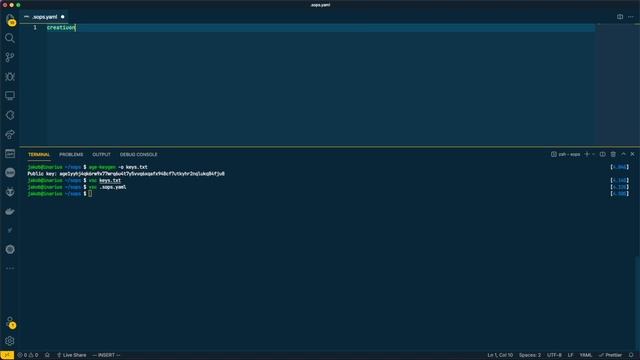Switch to the PROBLEMS tab
The image size is (640, 360).
point(71,155)
